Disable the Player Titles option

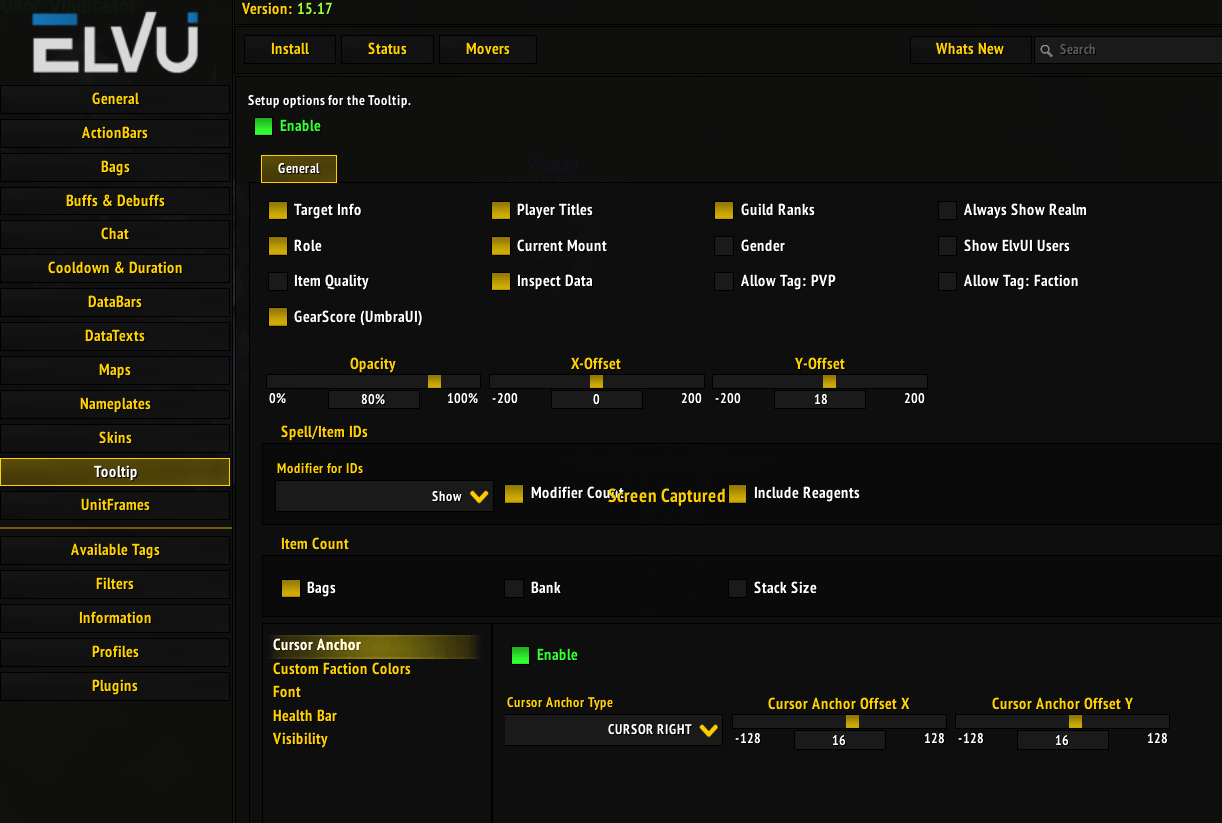point(501,211)
